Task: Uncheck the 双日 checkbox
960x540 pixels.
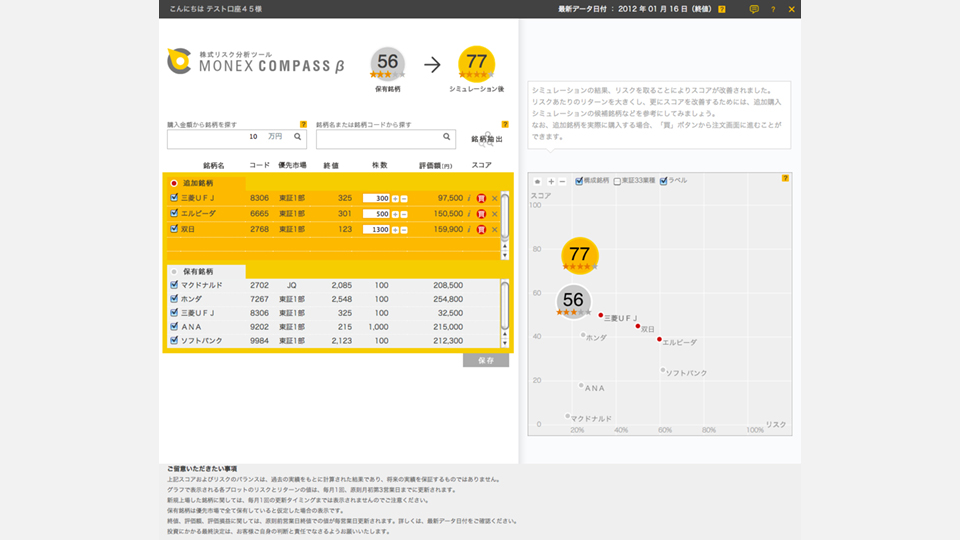Action: (x=174, y=228)
